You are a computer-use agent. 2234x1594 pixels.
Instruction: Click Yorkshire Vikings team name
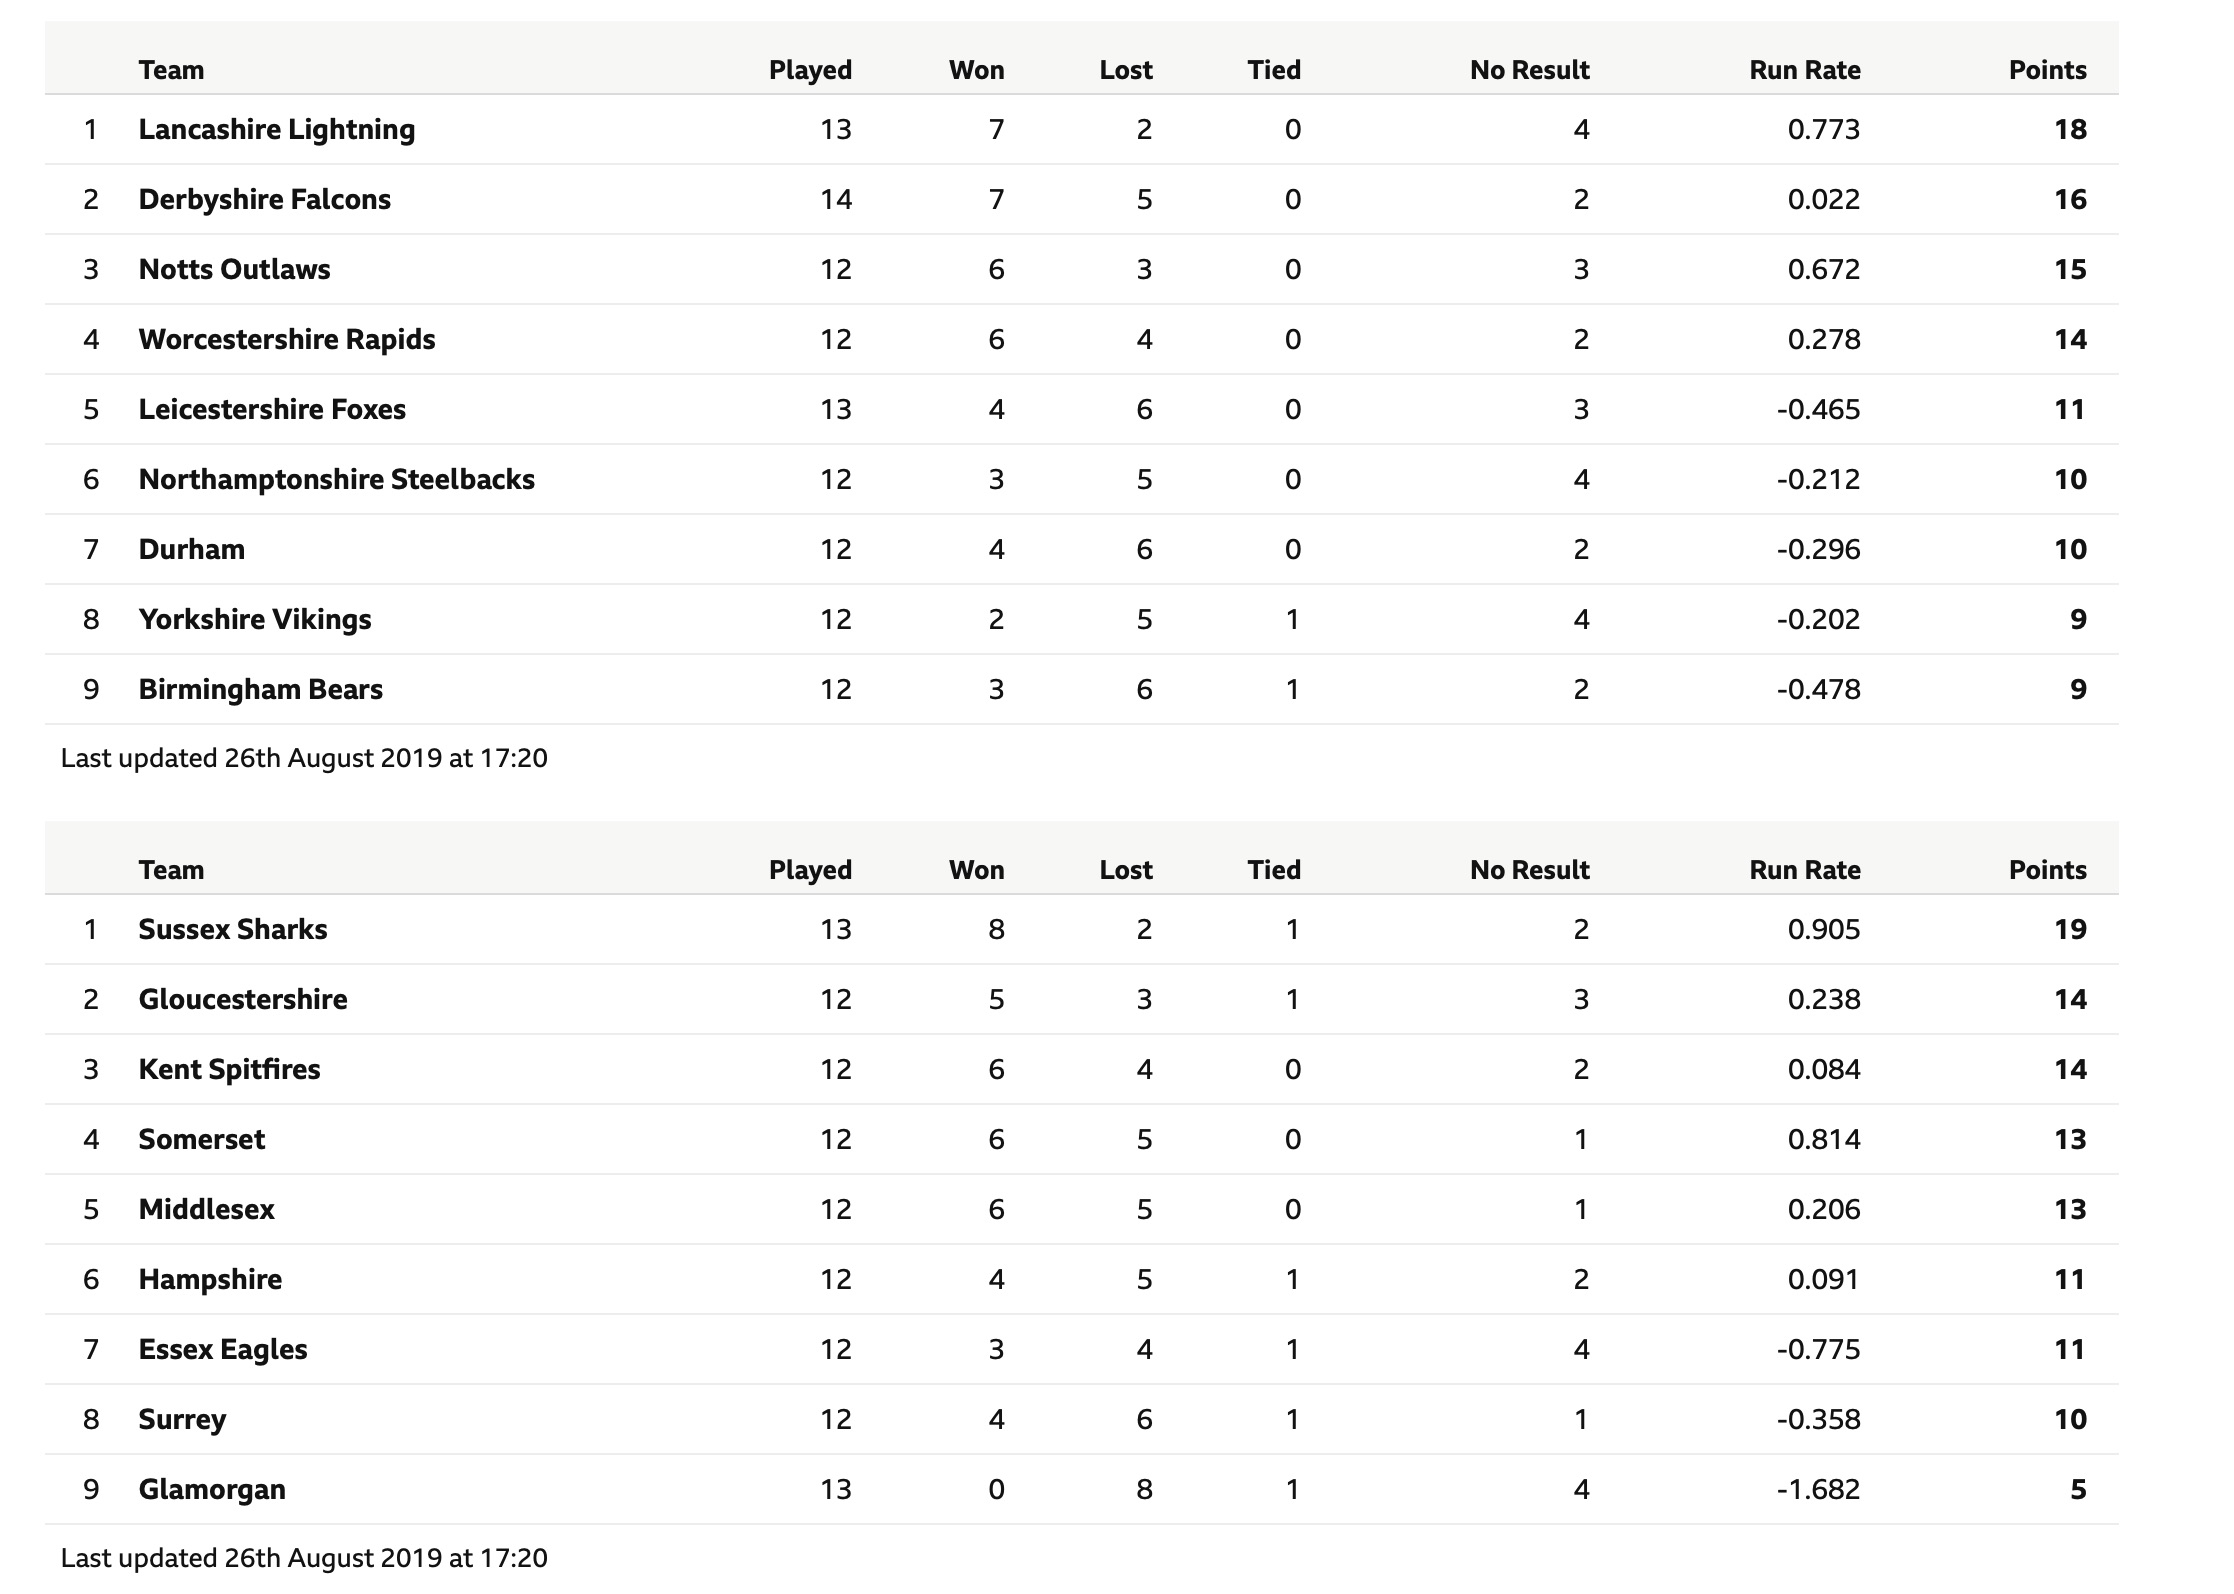[255, 620]
